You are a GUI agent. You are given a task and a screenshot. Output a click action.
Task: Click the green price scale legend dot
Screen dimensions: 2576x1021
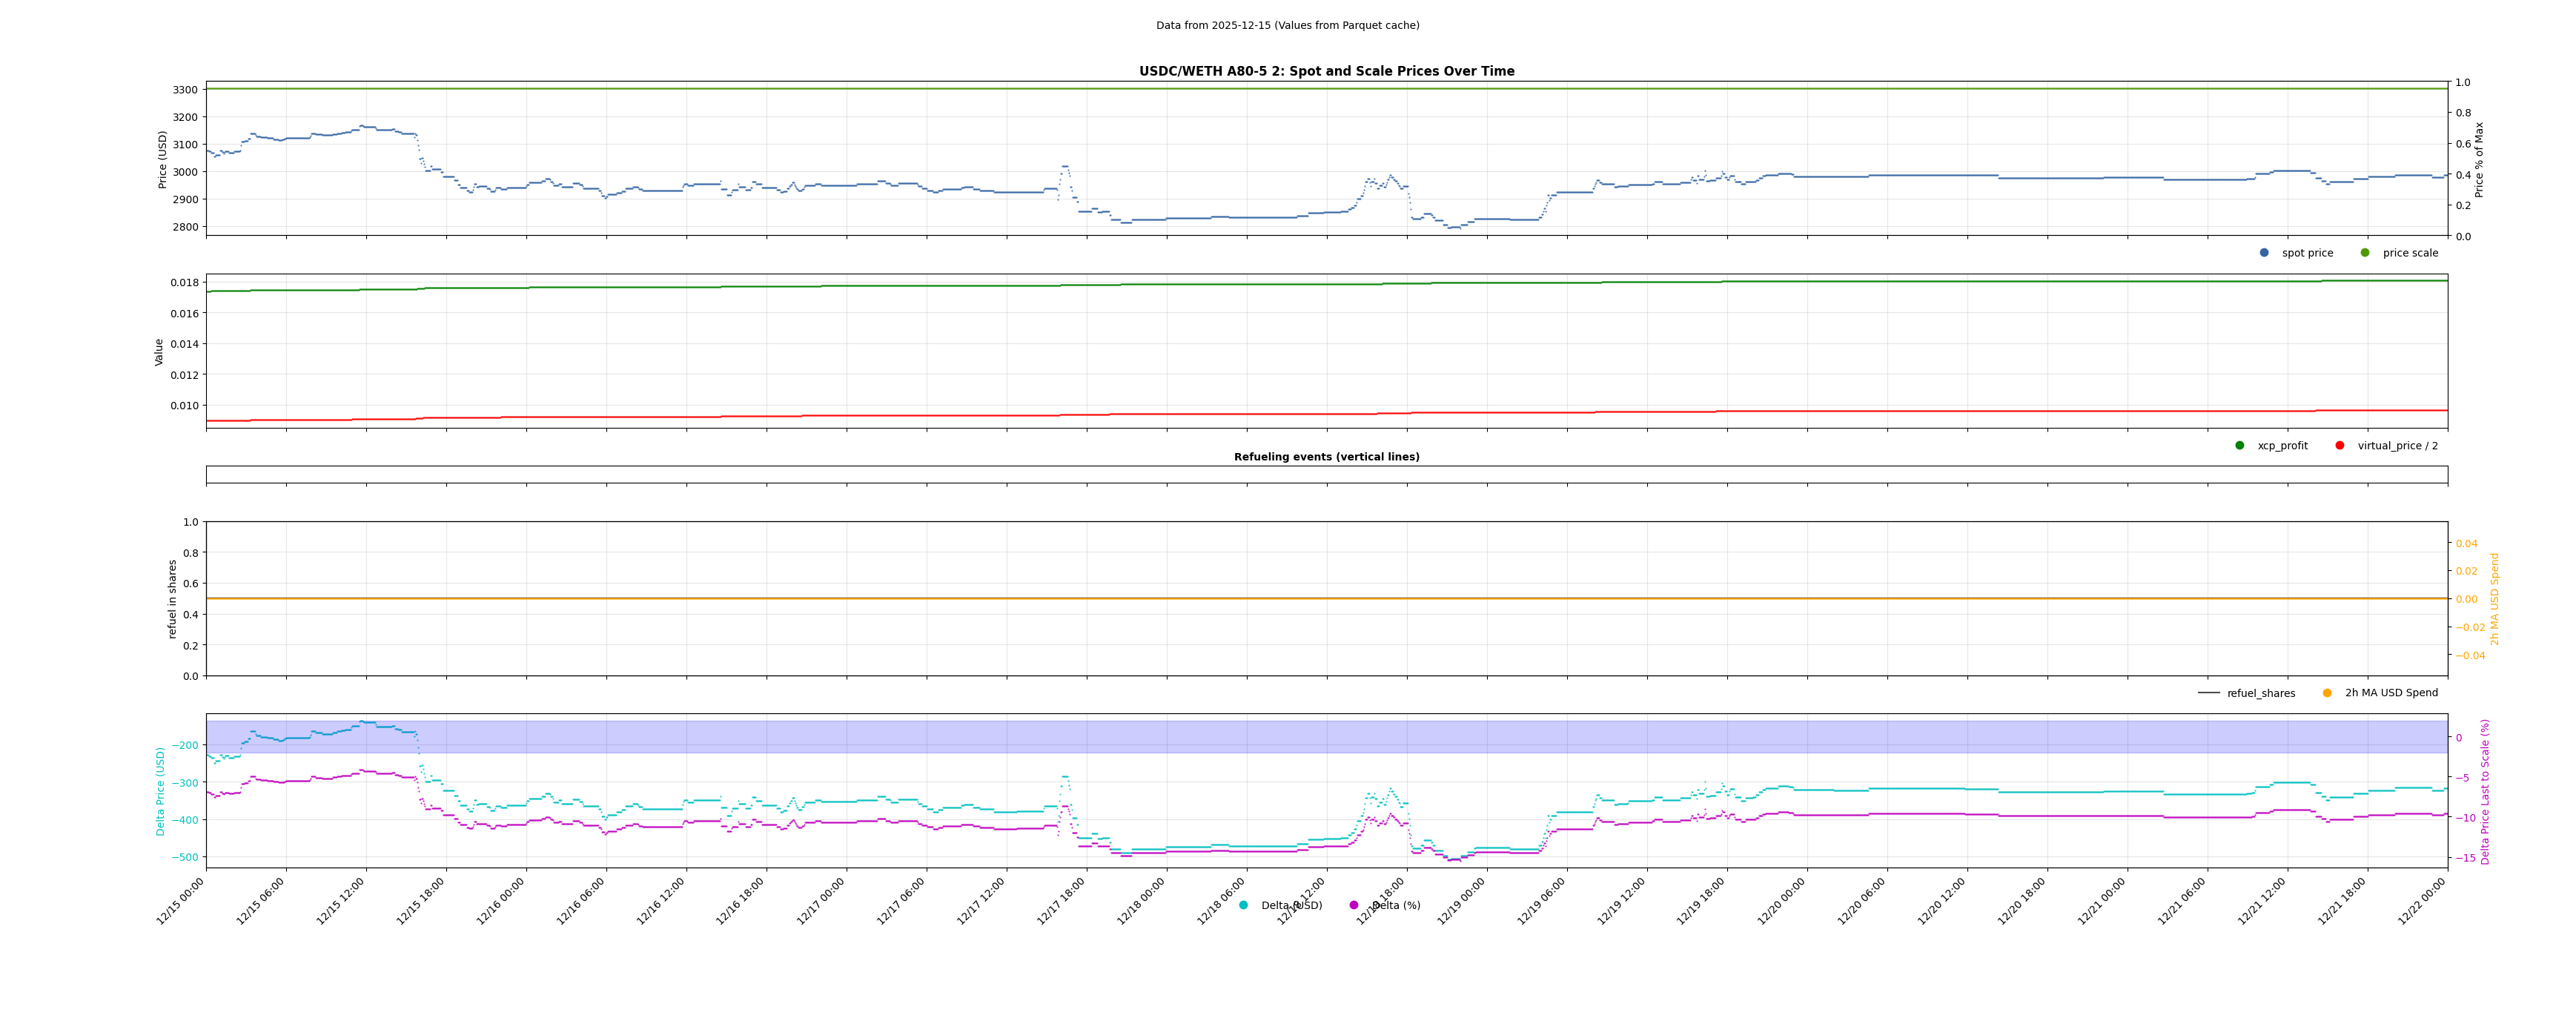pyautogui.click(x=2365, y=253)
